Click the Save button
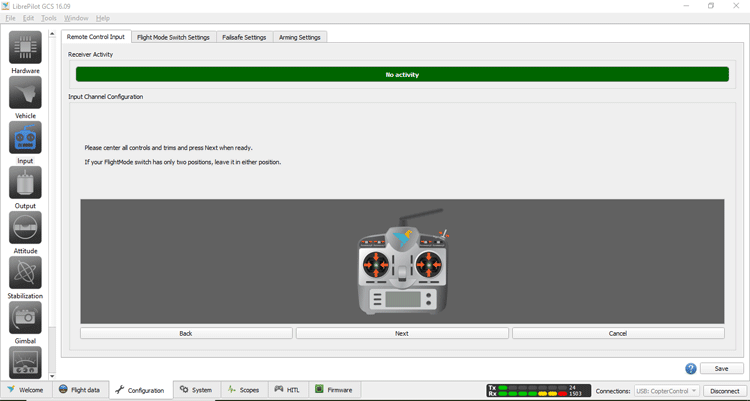750x401 pixels. click(x=721, y=368)
